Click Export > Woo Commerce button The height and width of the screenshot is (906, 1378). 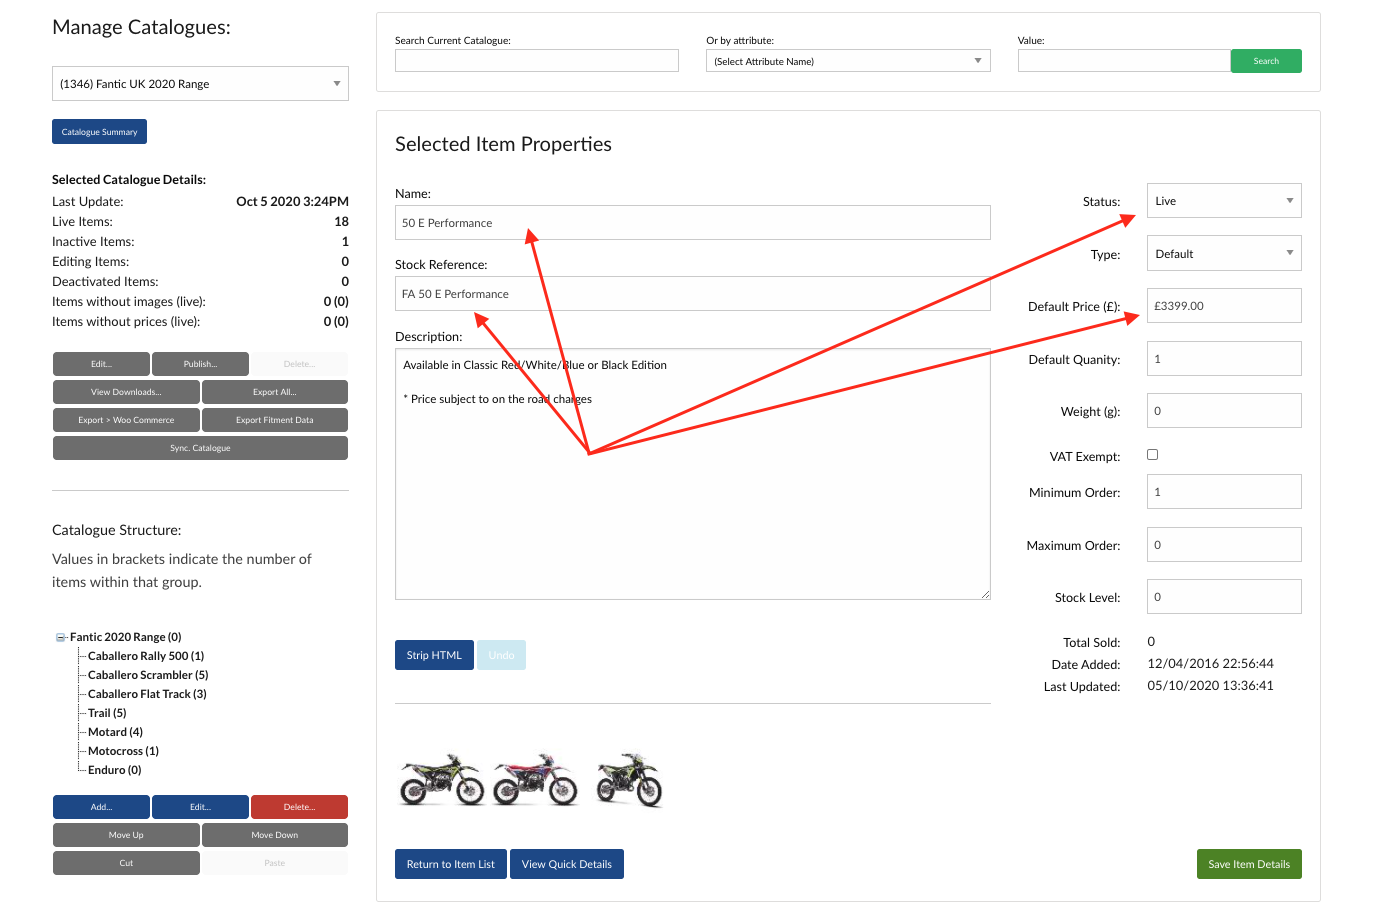[x=126, y=420]
